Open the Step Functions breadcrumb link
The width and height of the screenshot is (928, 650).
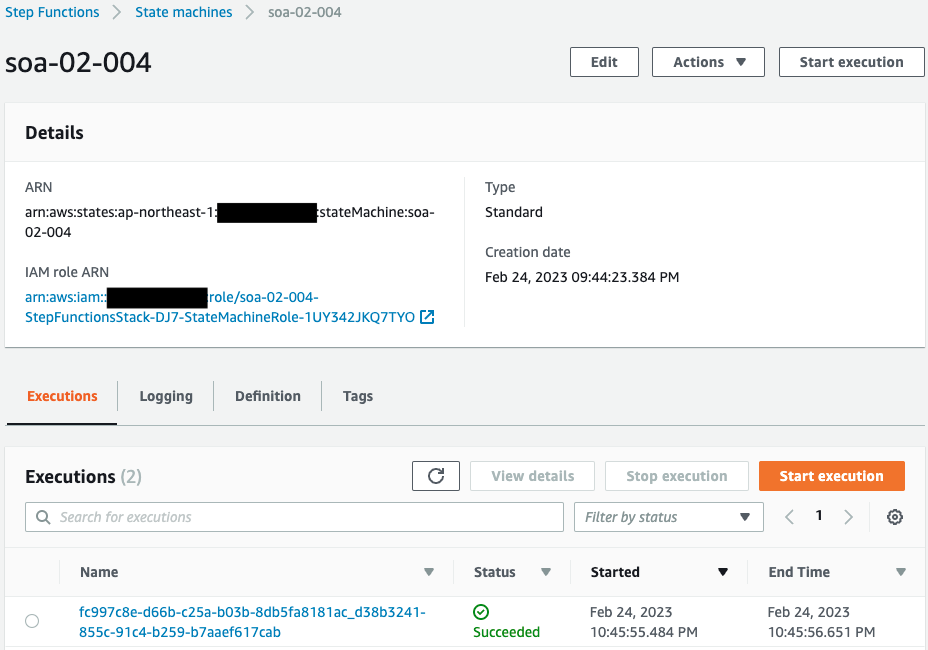pyautogui.click(x=52, y=12)
